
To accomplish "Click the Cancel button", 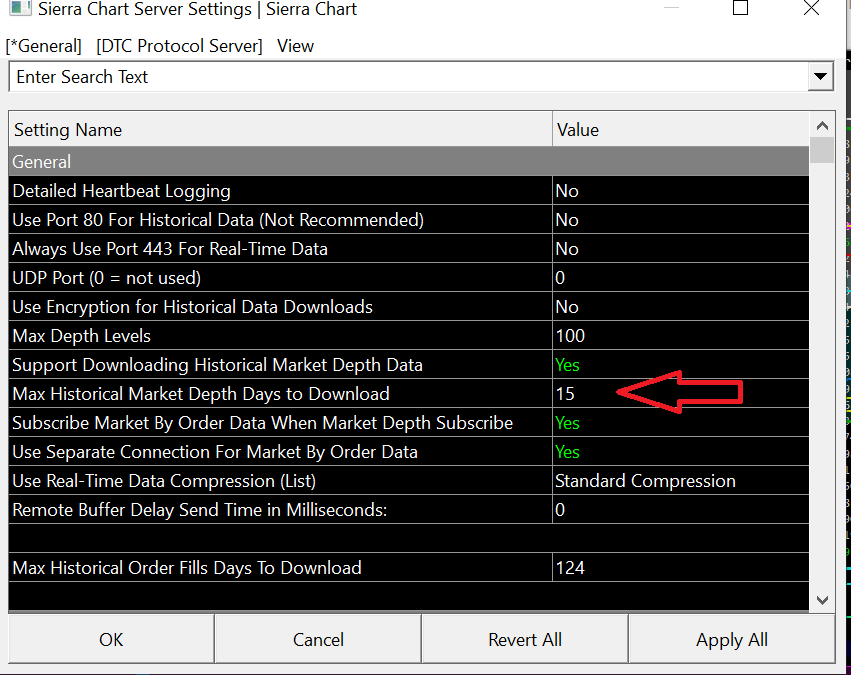I will coord(318,639).
